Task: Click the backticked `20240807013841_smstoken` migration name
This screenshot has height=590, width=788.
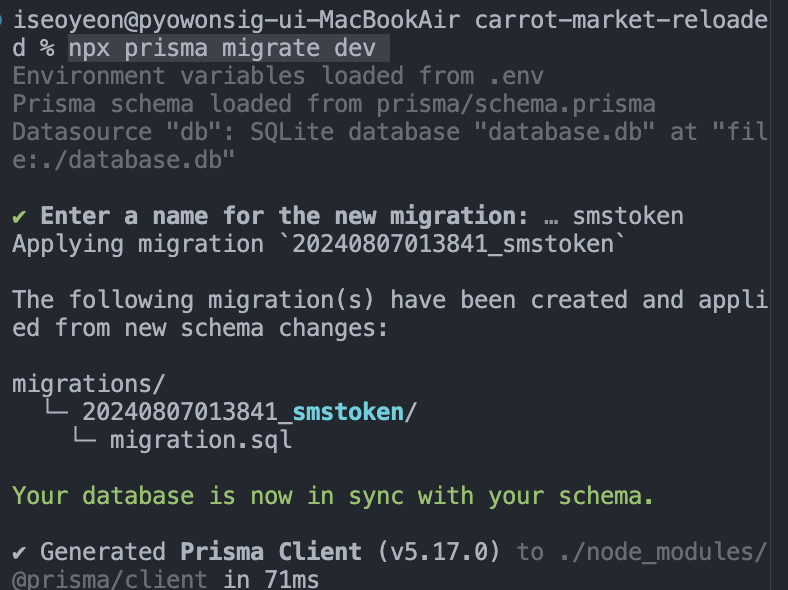Action: pyautogui.click(x=453, y=244)
